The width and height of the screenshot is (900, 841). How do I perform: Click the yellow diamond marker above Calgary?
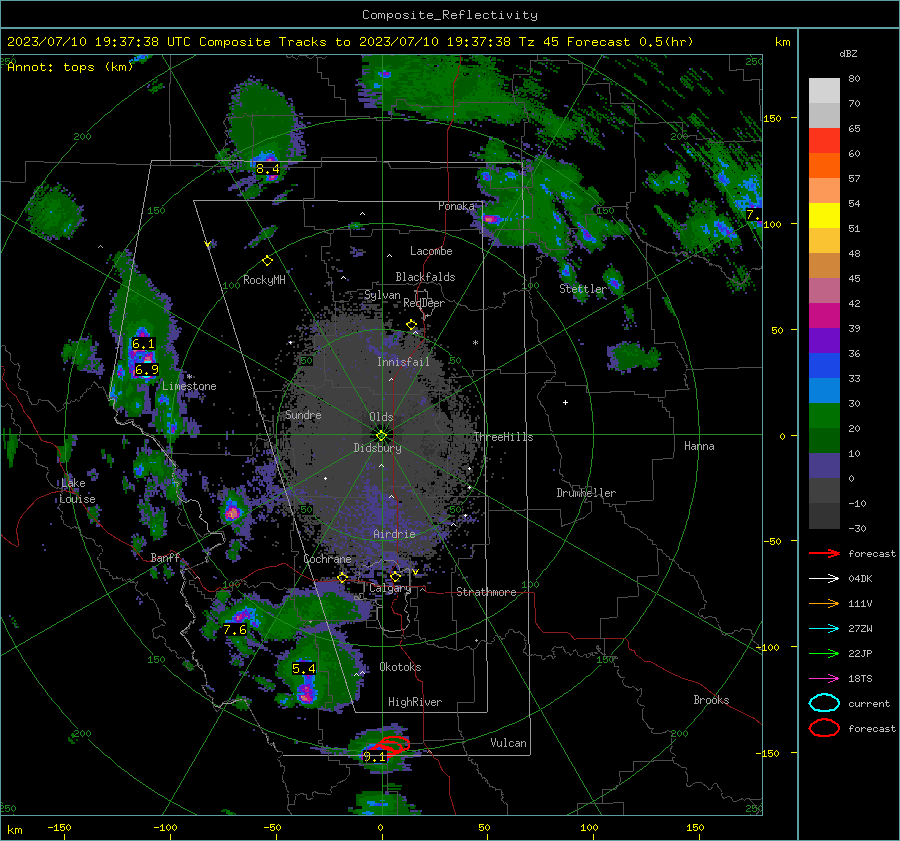click(x=395, y=576)
